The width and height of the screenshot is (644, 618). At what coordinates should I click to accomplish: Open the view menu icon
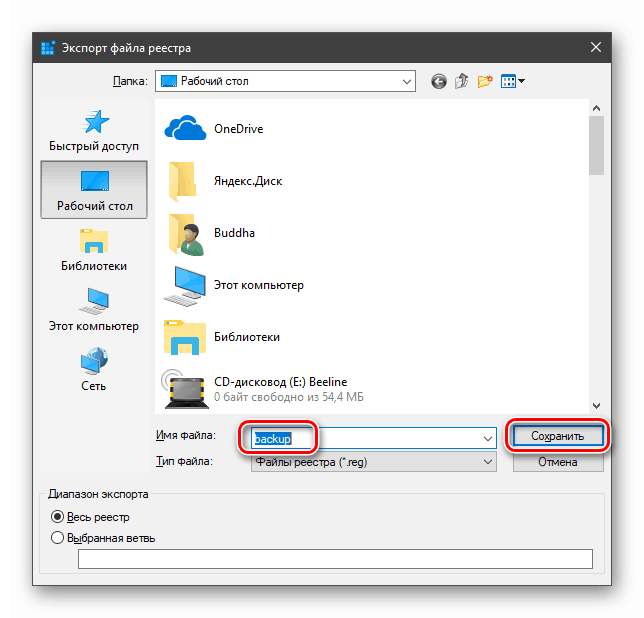click(513, 81)
